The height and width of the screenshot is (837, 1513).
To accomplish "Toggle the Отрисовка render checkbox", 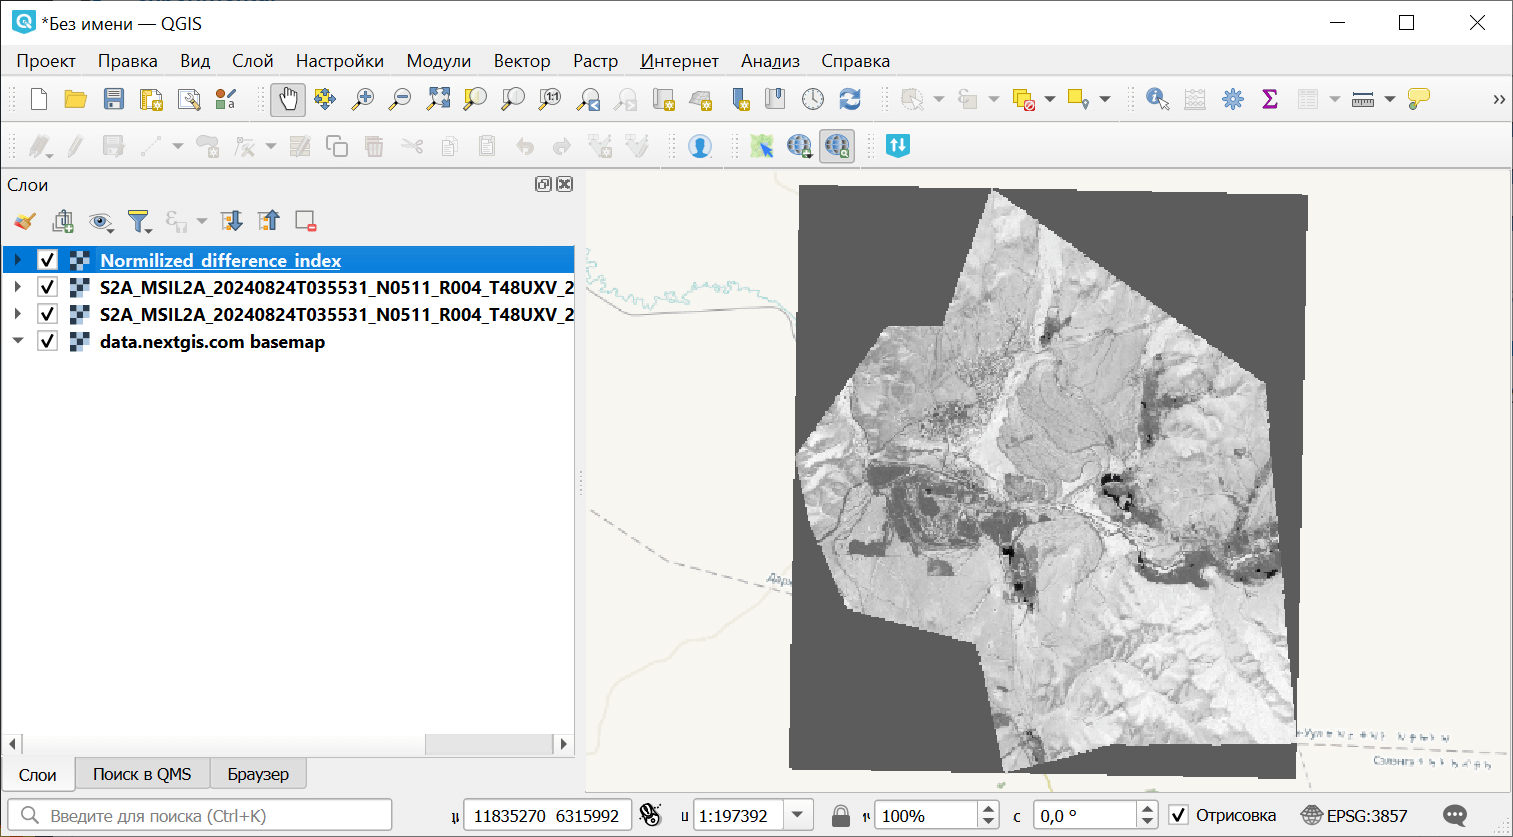I will click(1178, 816).
